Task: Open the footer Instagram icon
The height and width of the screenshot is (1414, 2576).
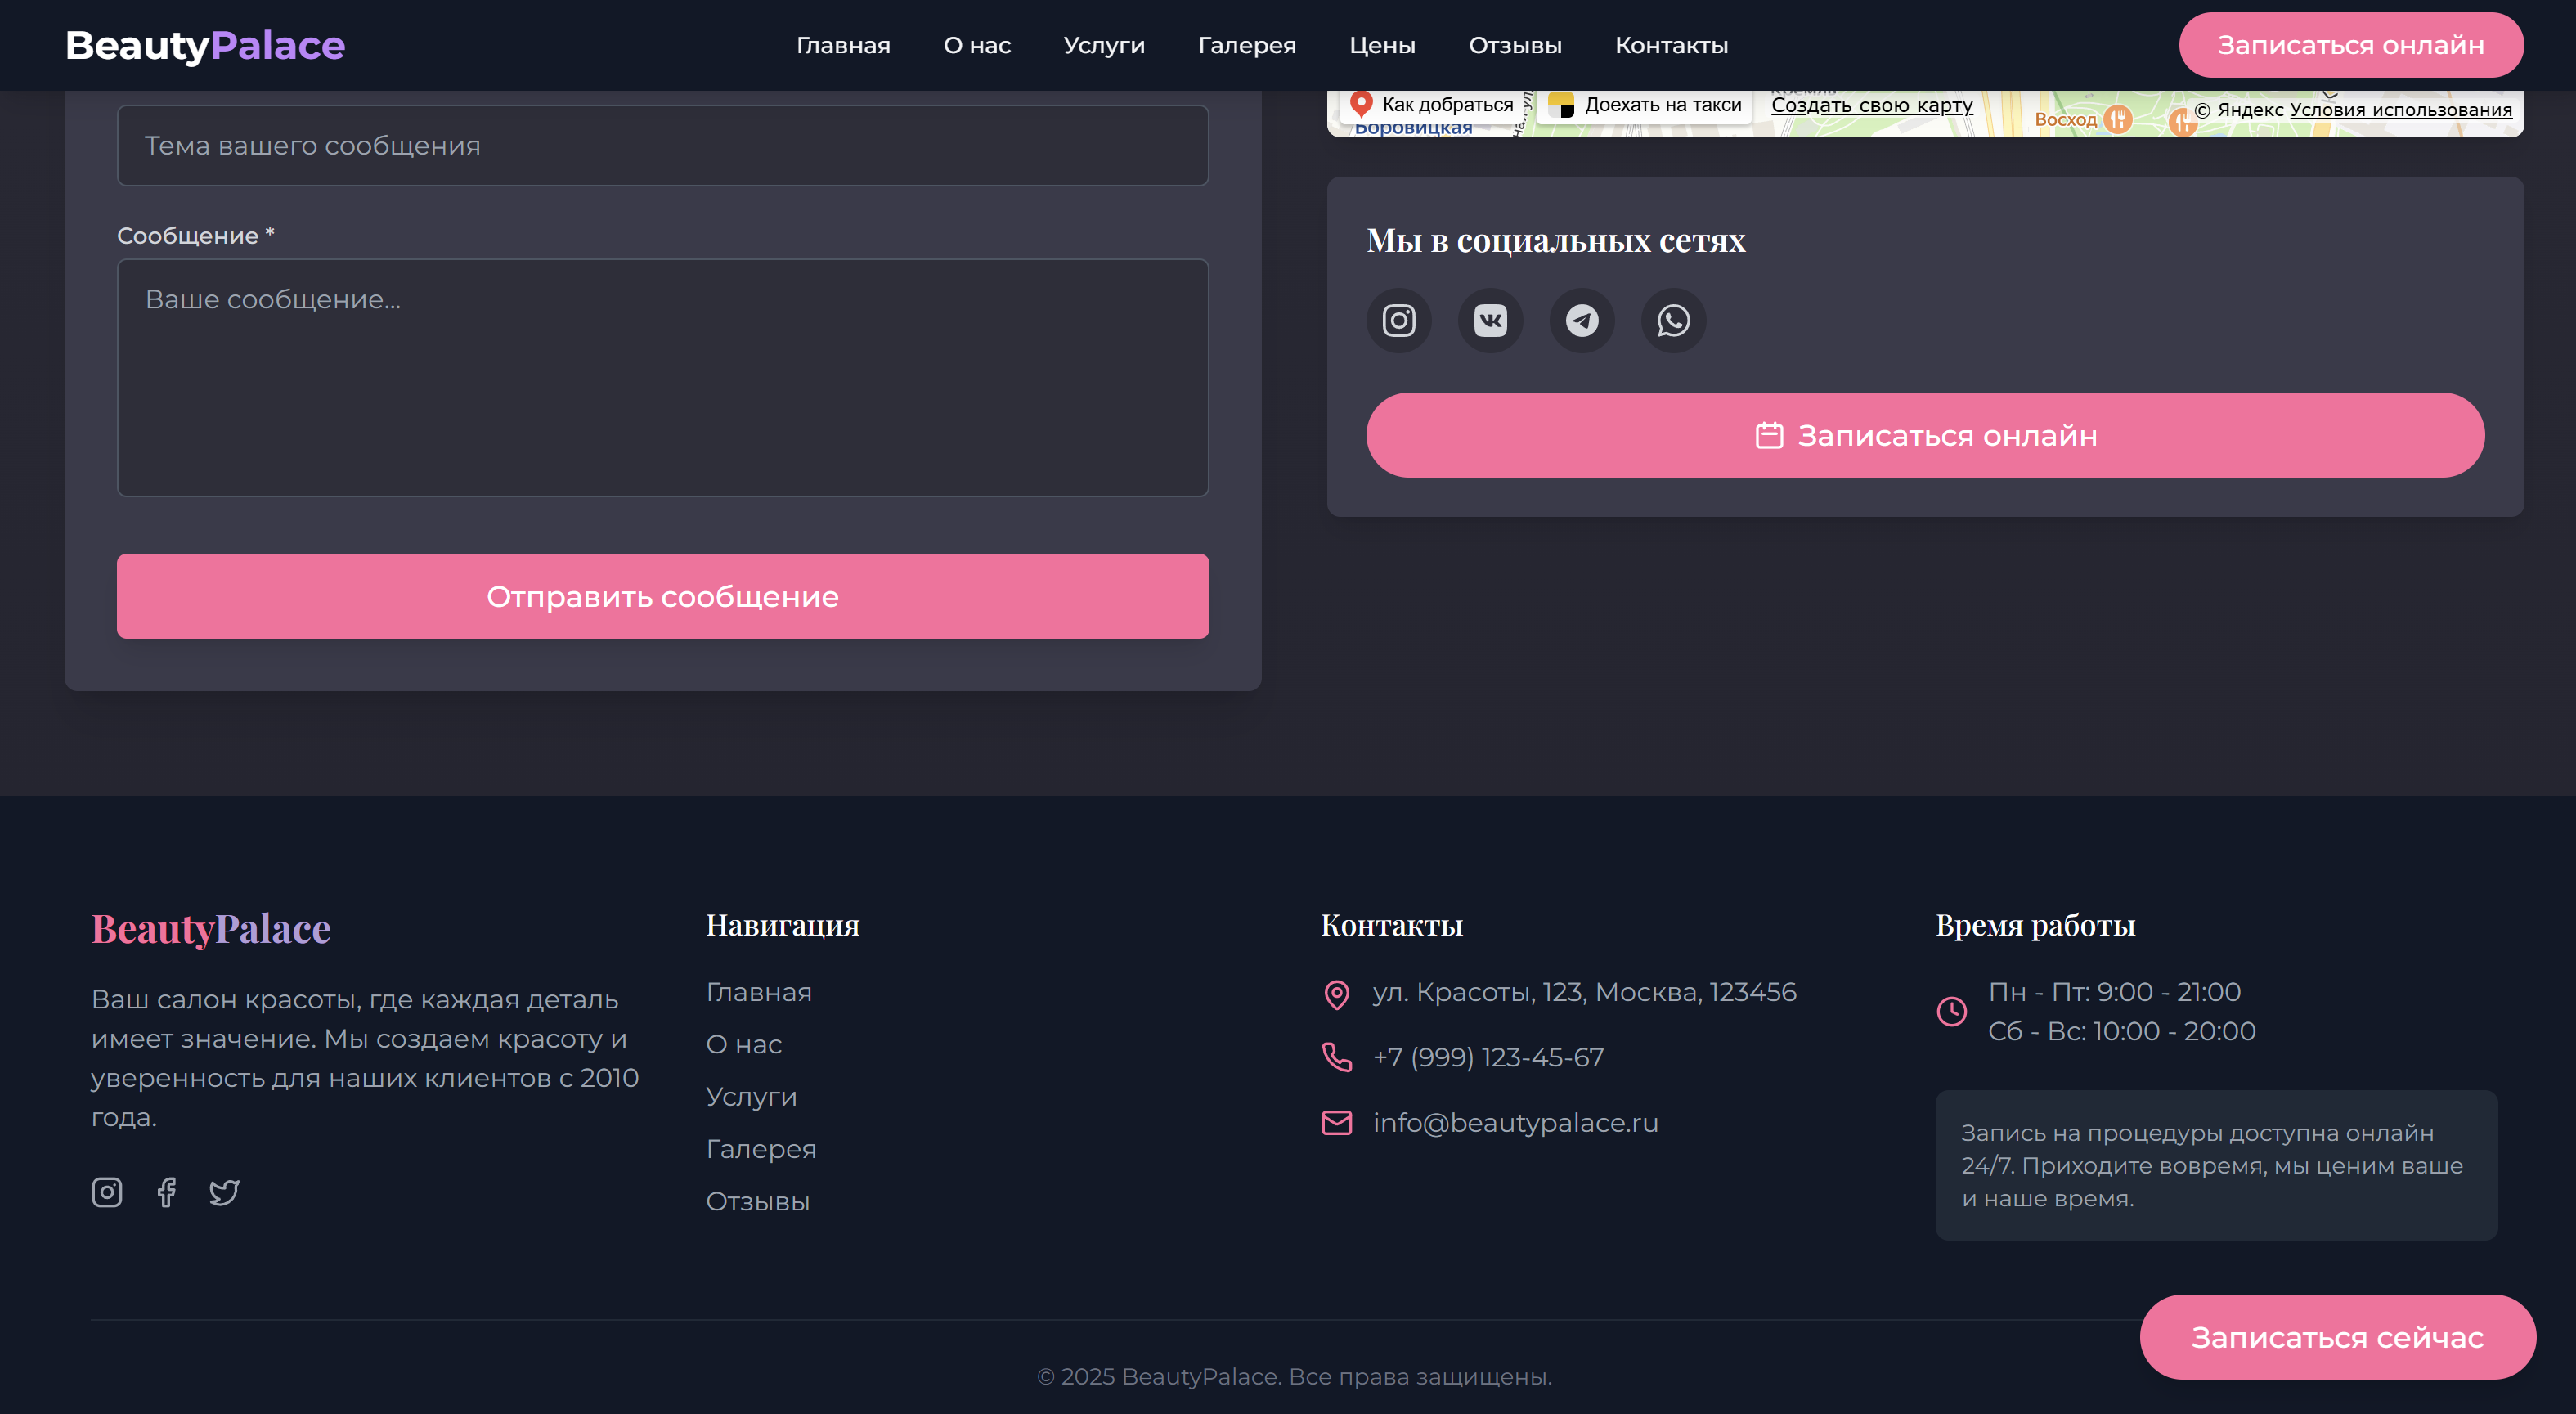Action: pos(107,1192)
